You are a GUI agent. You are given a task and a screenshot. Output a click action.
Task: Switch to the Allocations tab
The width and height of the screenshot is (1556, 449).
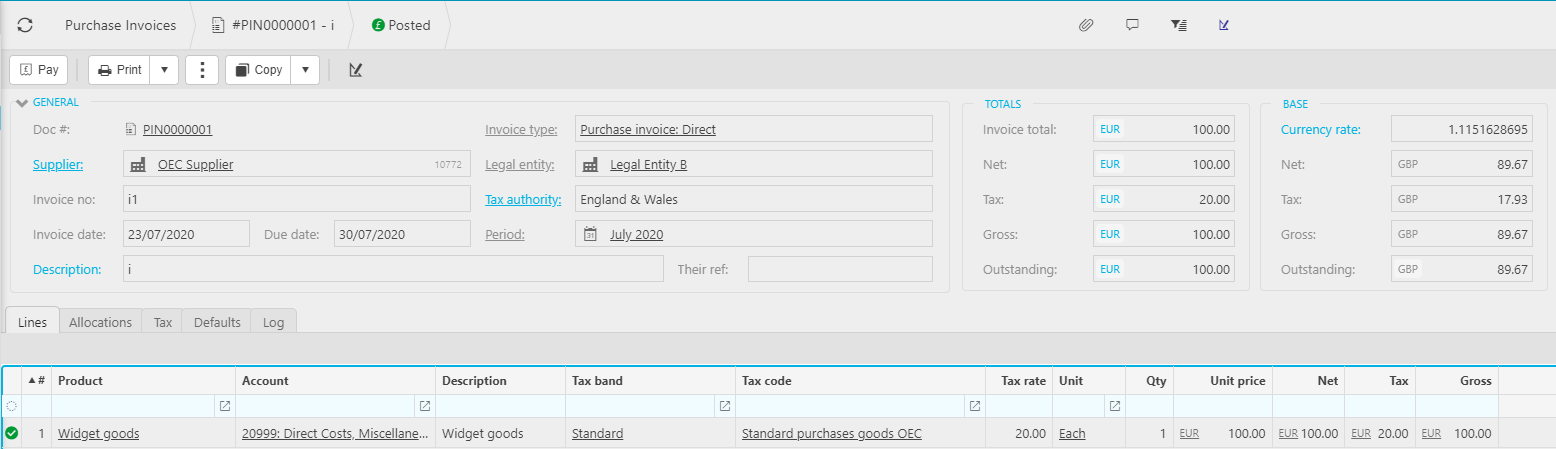pyautogui.click(x=100, y=322)
